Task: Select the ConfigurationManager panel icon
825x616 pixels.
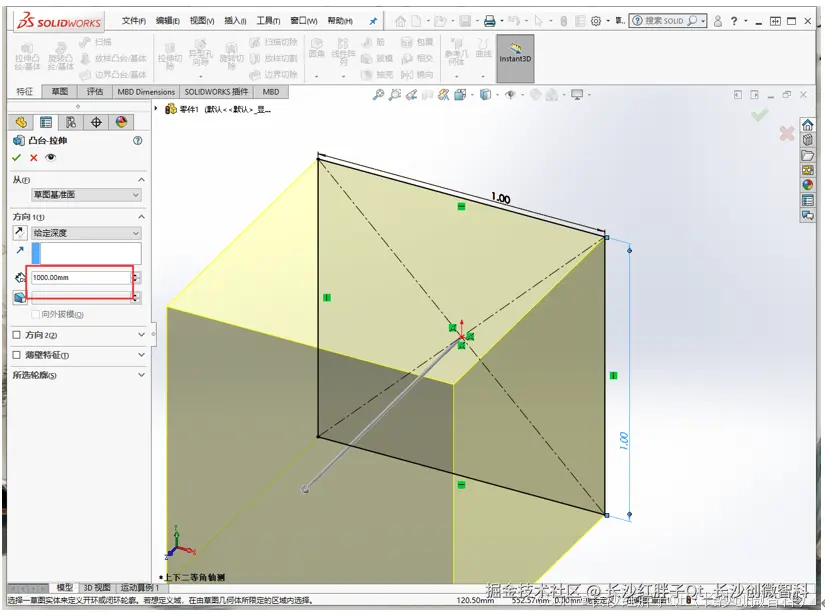Action: click(71, 122)
